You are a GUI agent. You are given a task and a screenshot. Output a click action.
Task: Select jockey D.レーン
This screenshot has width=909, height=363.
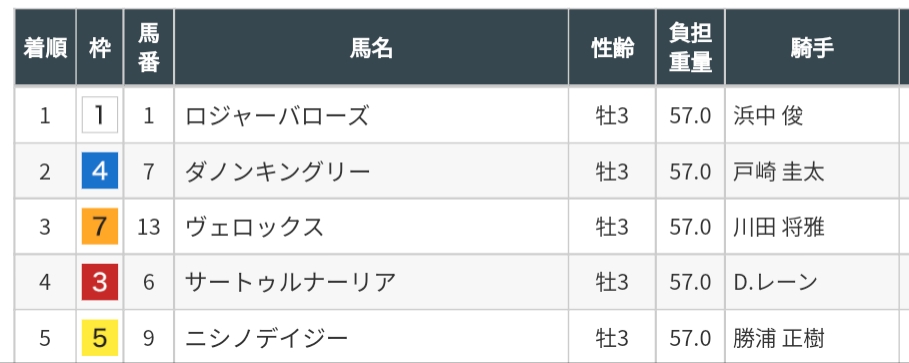[x=775, y=283]
